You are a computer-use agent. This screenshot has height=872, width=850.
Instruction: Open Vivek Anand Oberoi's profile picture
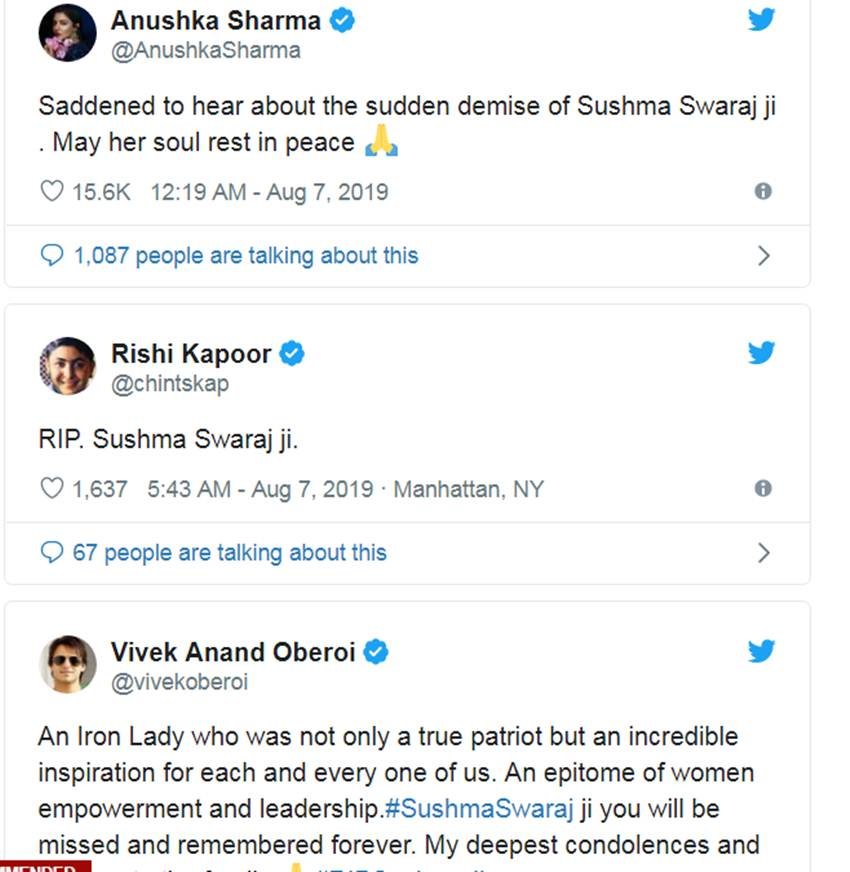[67, 664]
